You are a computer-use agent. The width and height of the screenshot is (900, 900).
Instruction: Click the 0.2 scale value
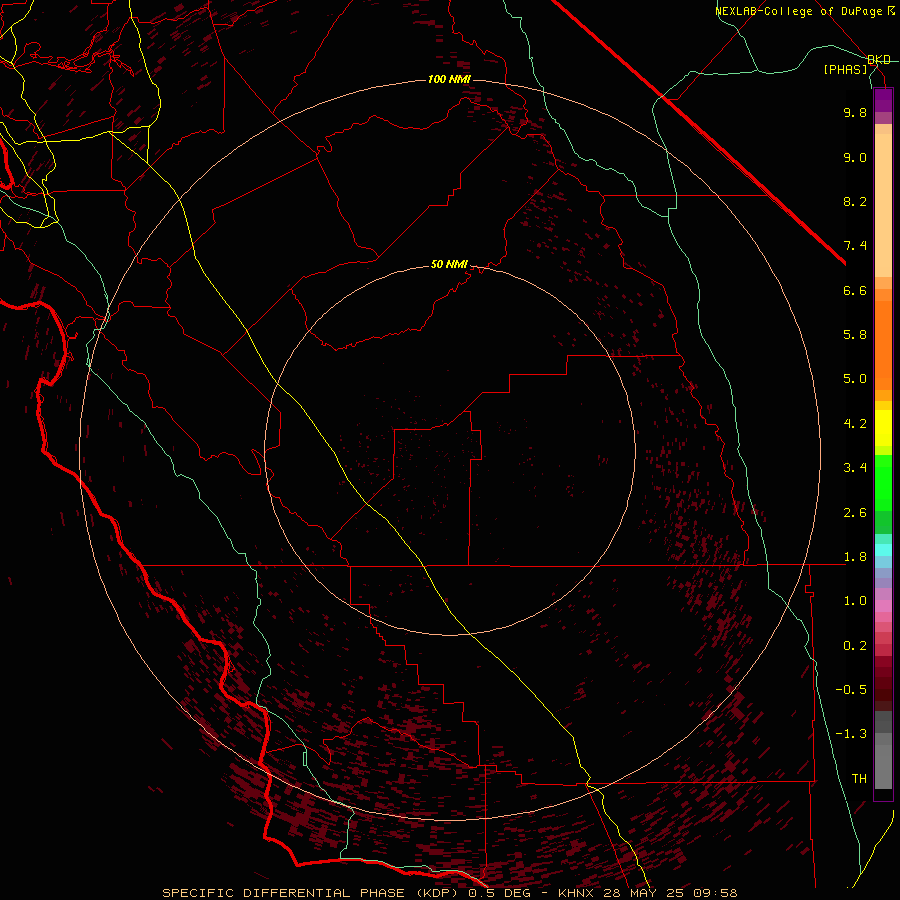855,646
